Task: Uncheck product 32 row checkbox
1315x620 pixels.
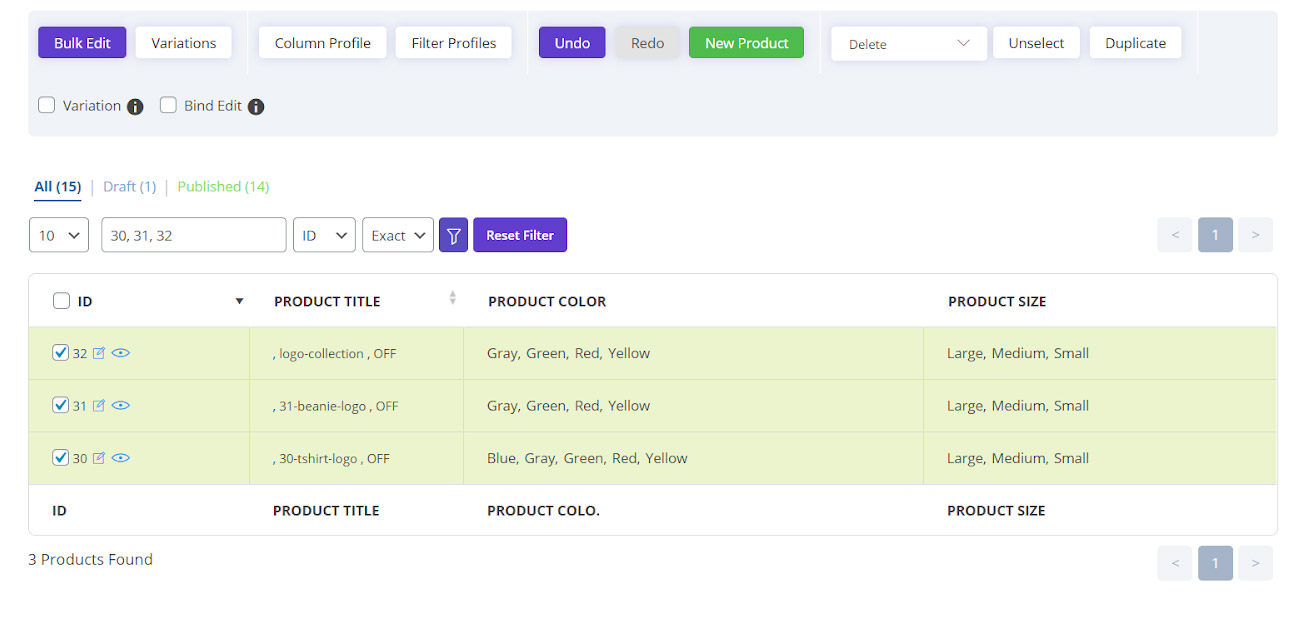Action: coord(61,352)
